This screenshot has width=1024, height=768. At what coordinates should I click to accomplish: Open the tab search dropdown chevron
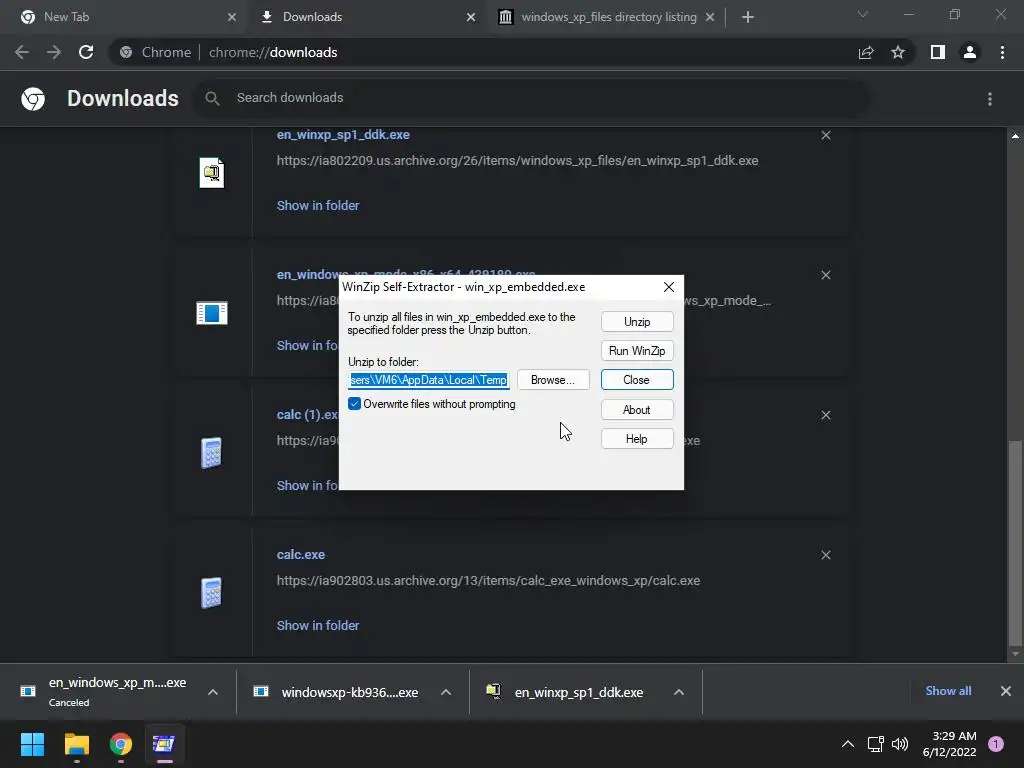[x=863, y=14]
